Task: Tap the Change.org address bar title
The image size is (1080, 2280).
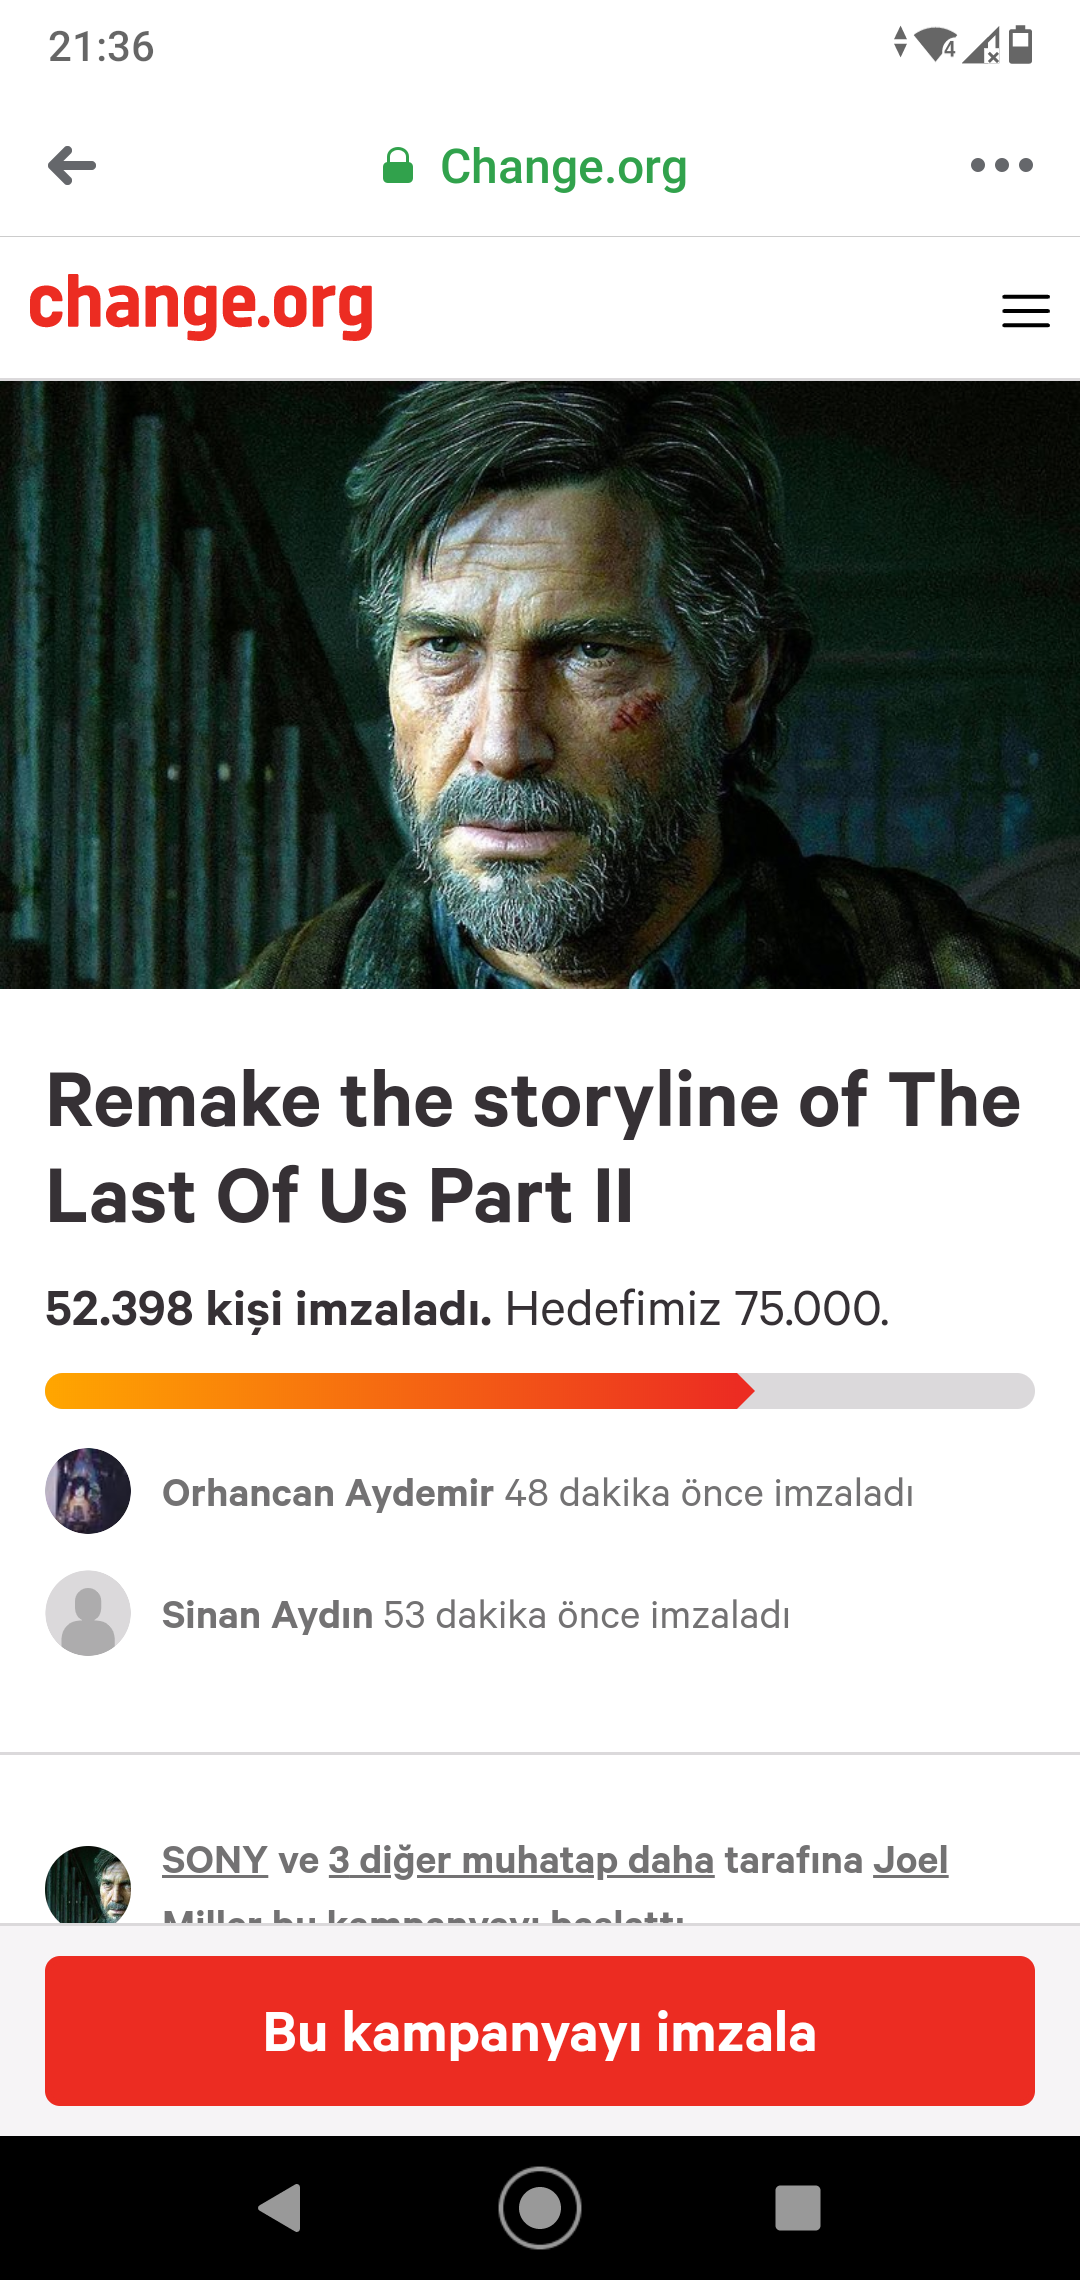Action: point(564,168)
